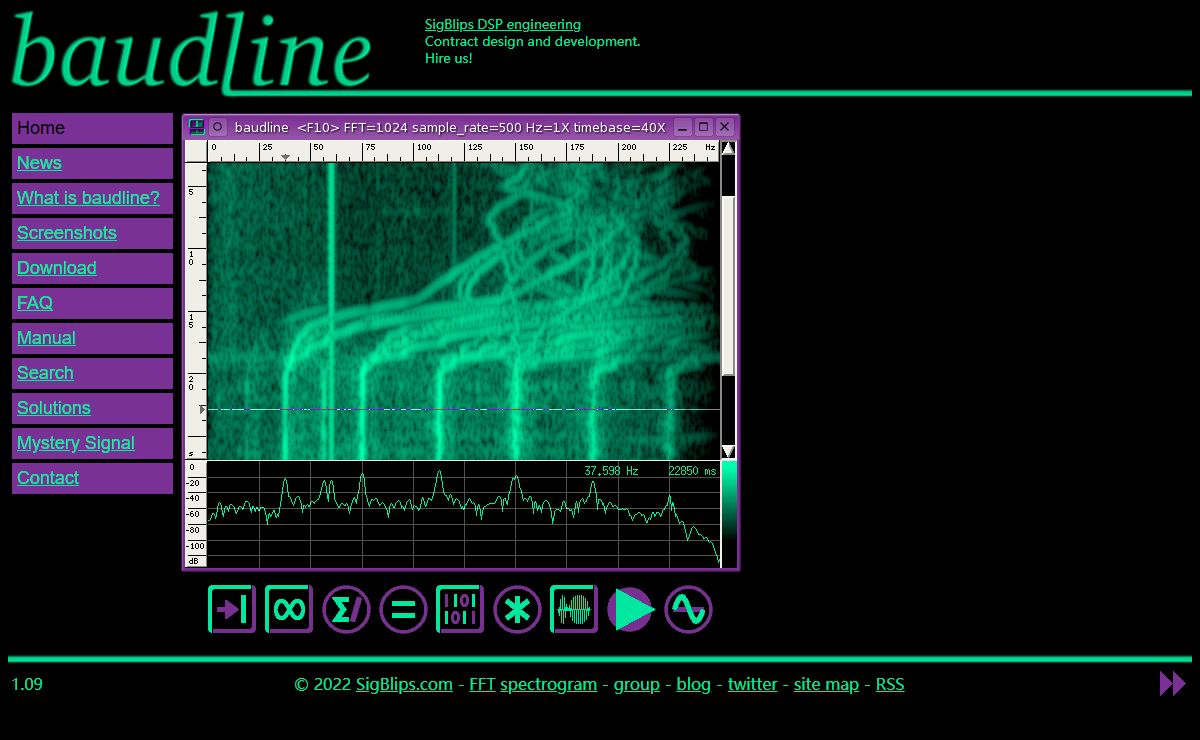Click the sigma slash icon

tap(346, 609)
